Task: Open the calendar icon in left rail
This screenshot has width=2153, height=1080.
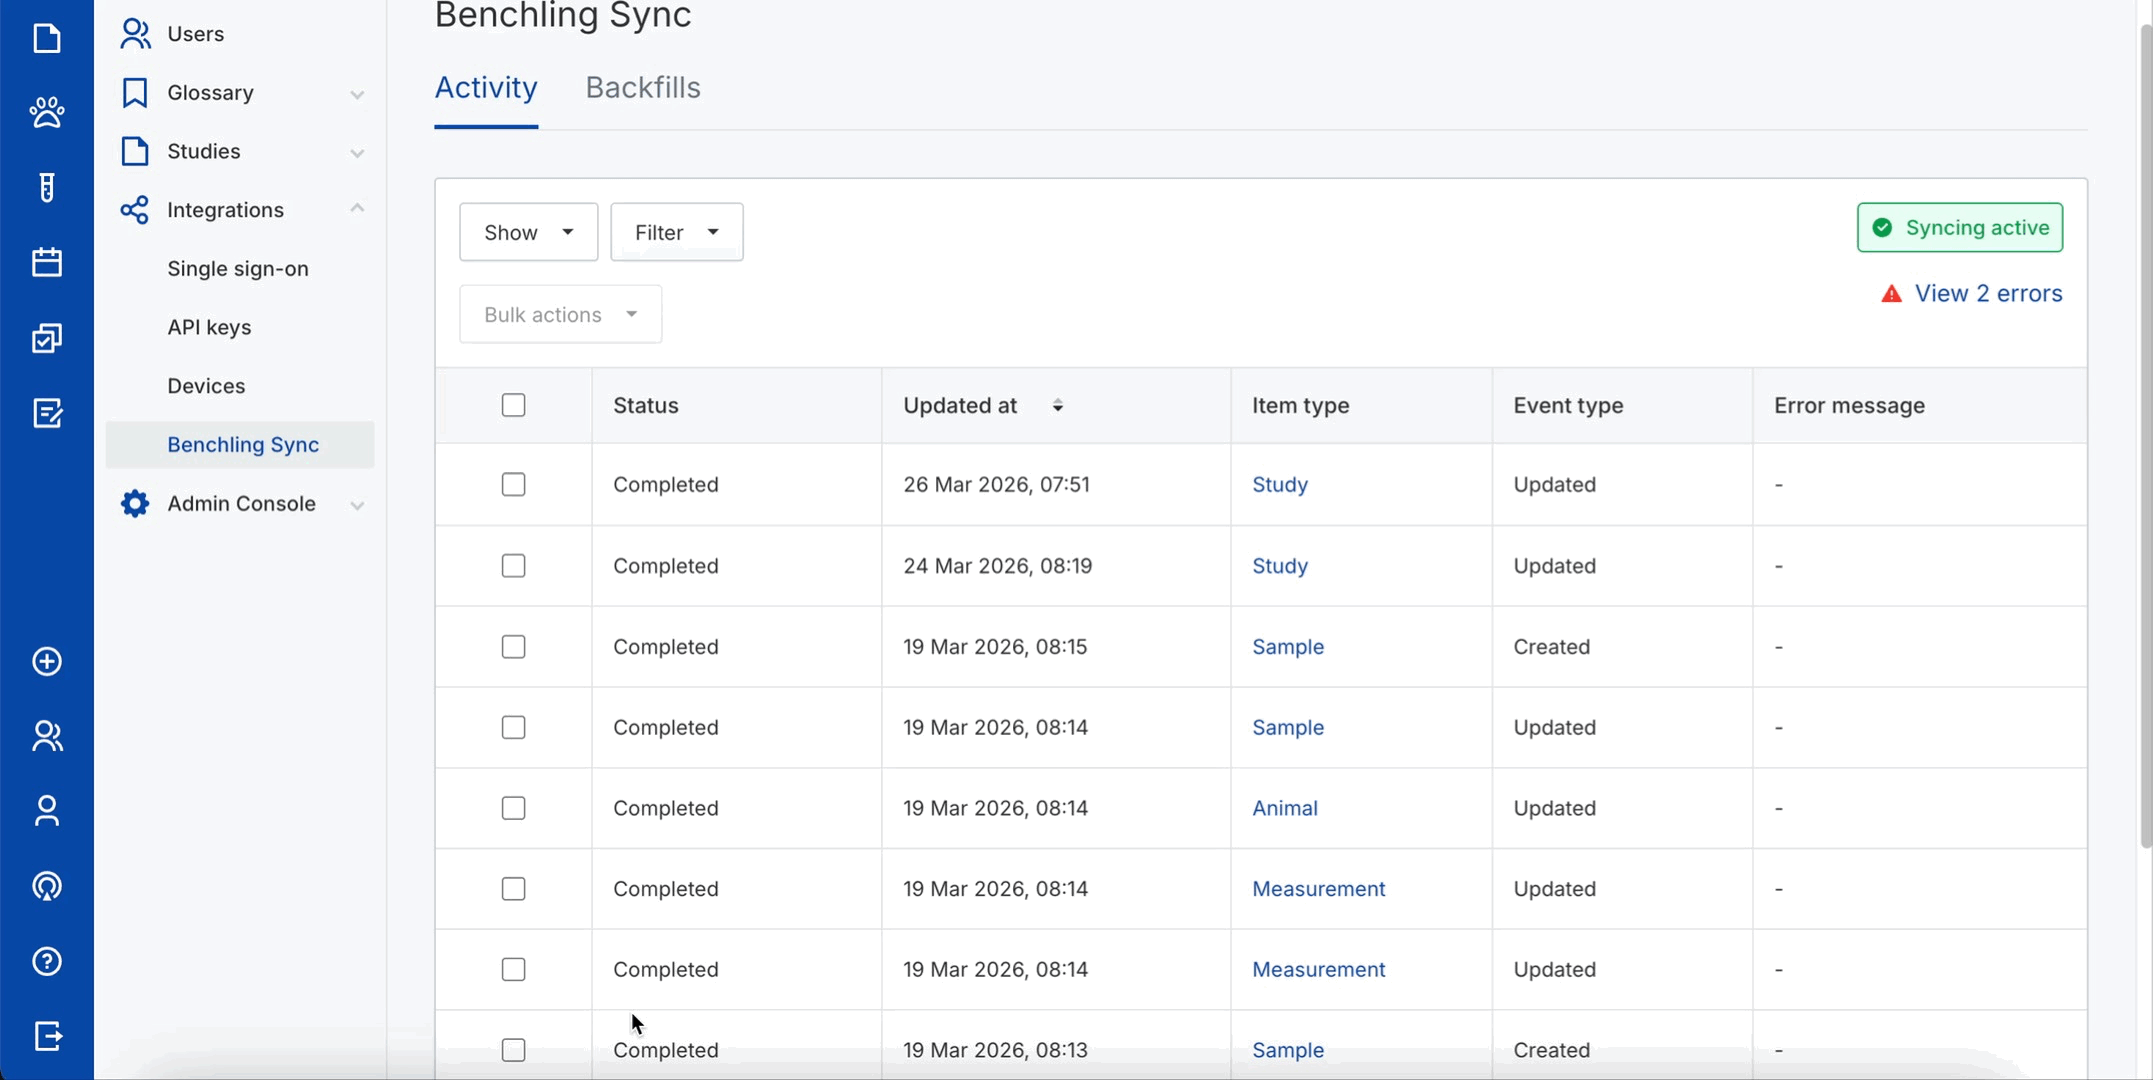Action: (x=47, y=262)
